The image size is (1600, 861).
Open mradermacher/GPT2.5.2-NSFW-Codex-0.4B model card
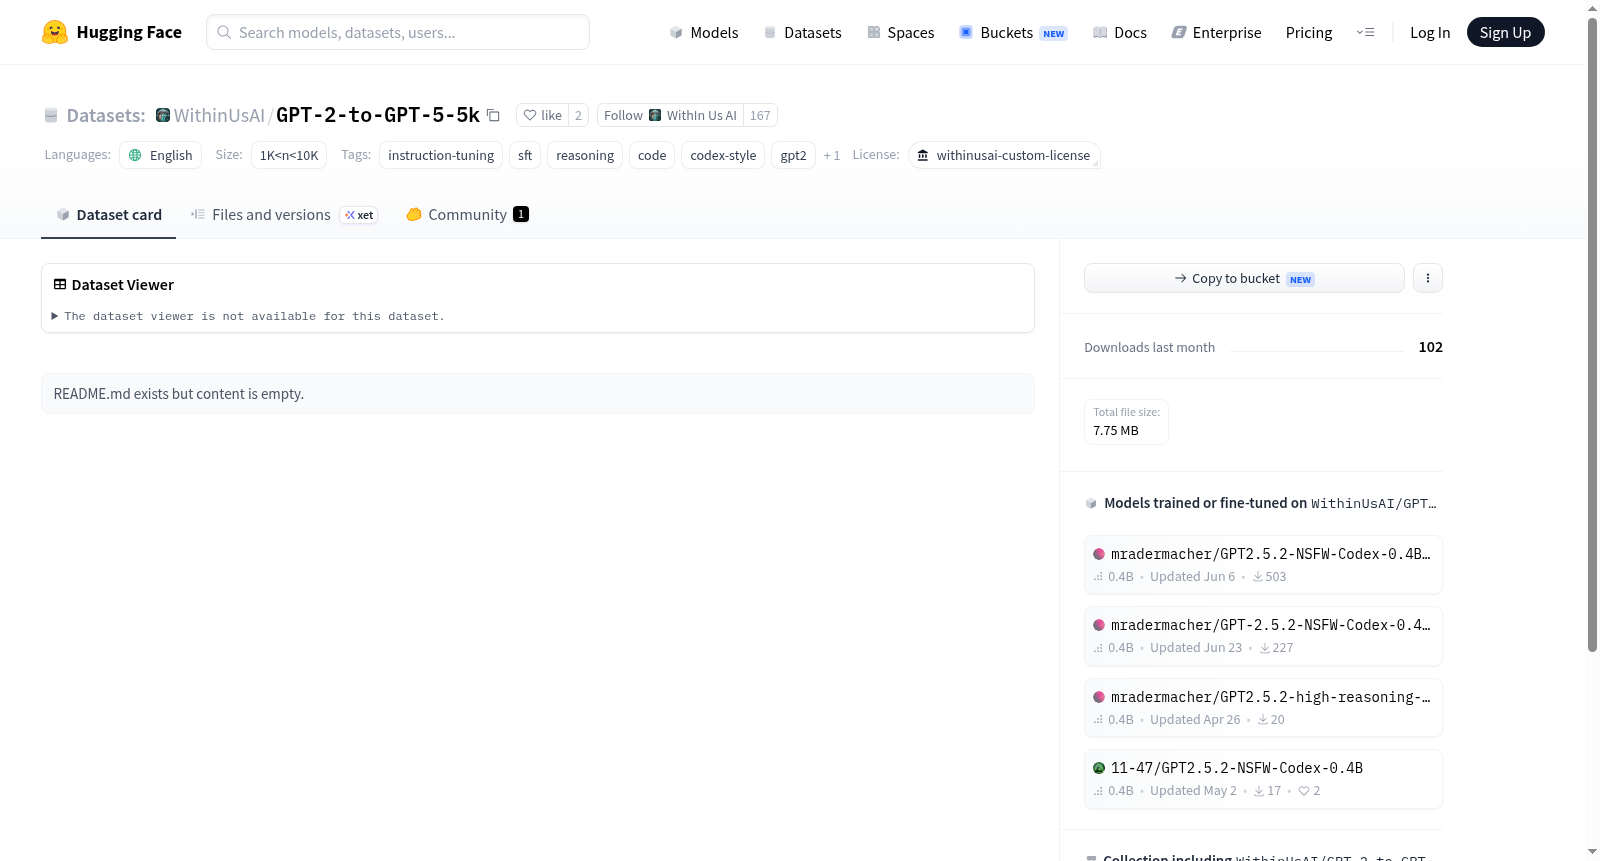pos(1263,565)
